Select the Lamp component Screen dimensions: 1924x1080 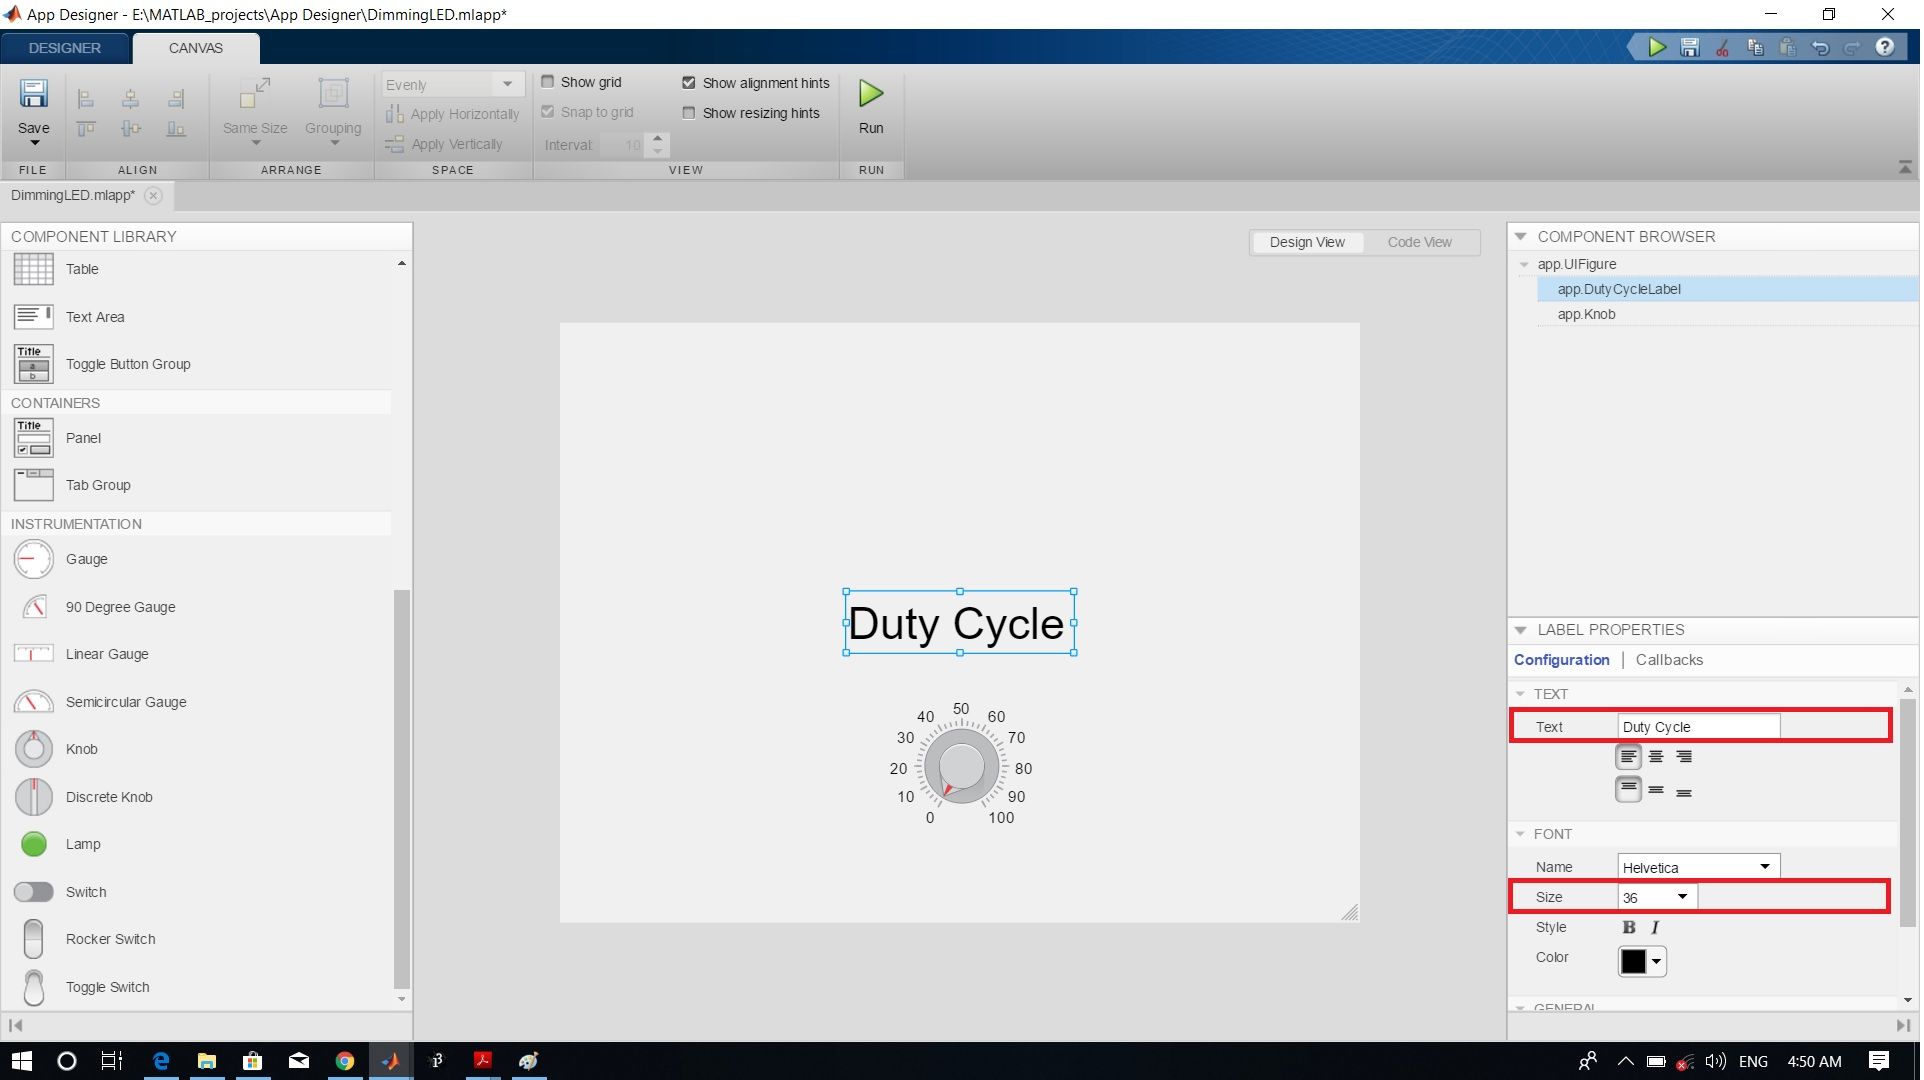click(x=84, y=843)
